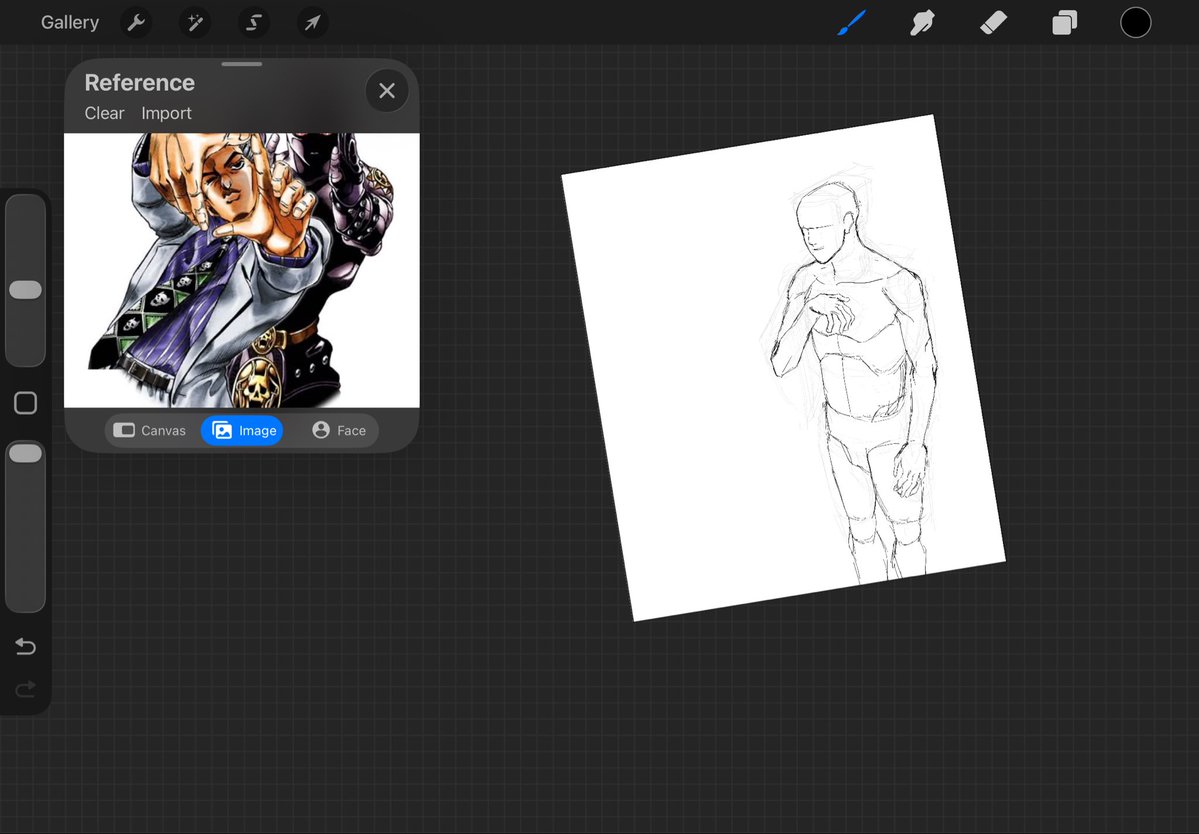
Task: Select the Brush tool
Action: coord(851,23)
